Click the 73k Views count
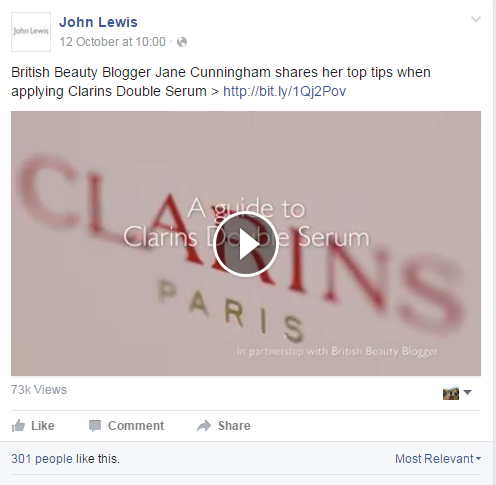The height and width of the screenshot is (485, 496). (39, 390)
